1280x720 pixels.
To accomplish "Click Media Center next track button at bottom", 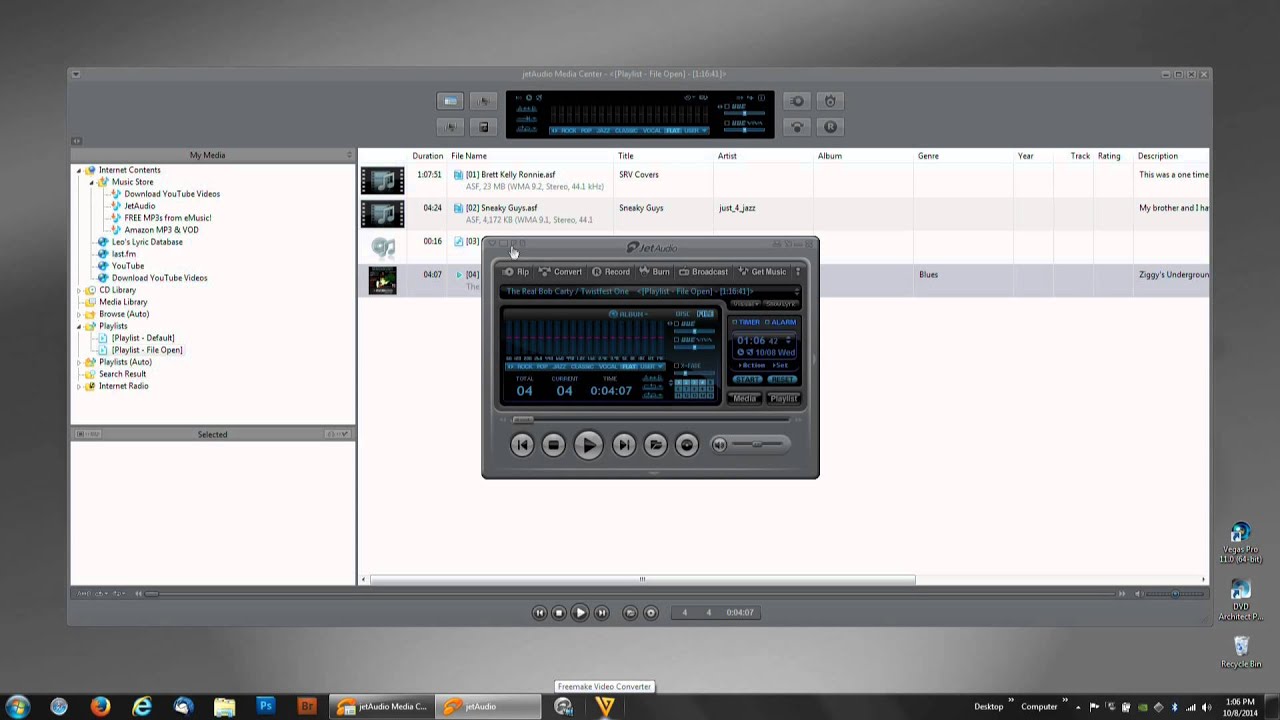I will (601, 612).
